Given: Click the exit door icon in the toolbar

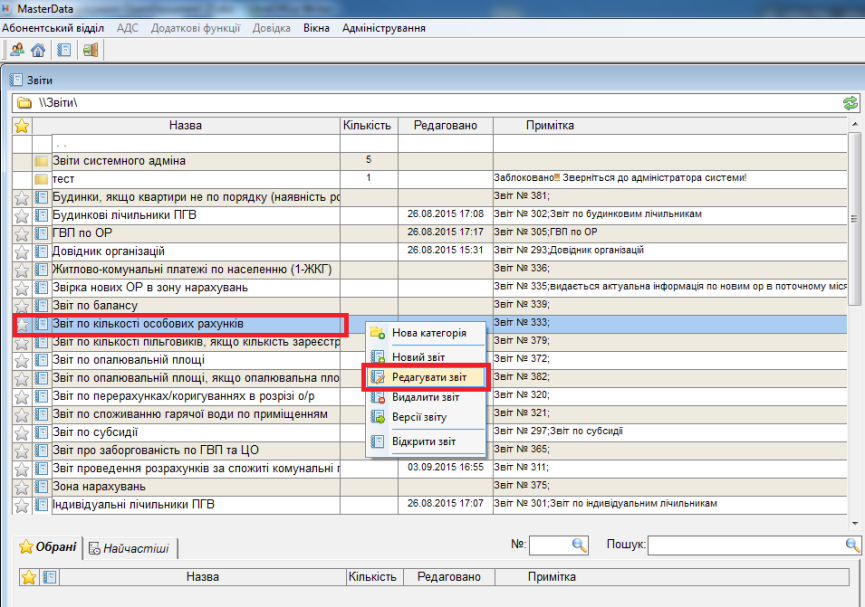Looking at the screenshot, I should point(90,50).
